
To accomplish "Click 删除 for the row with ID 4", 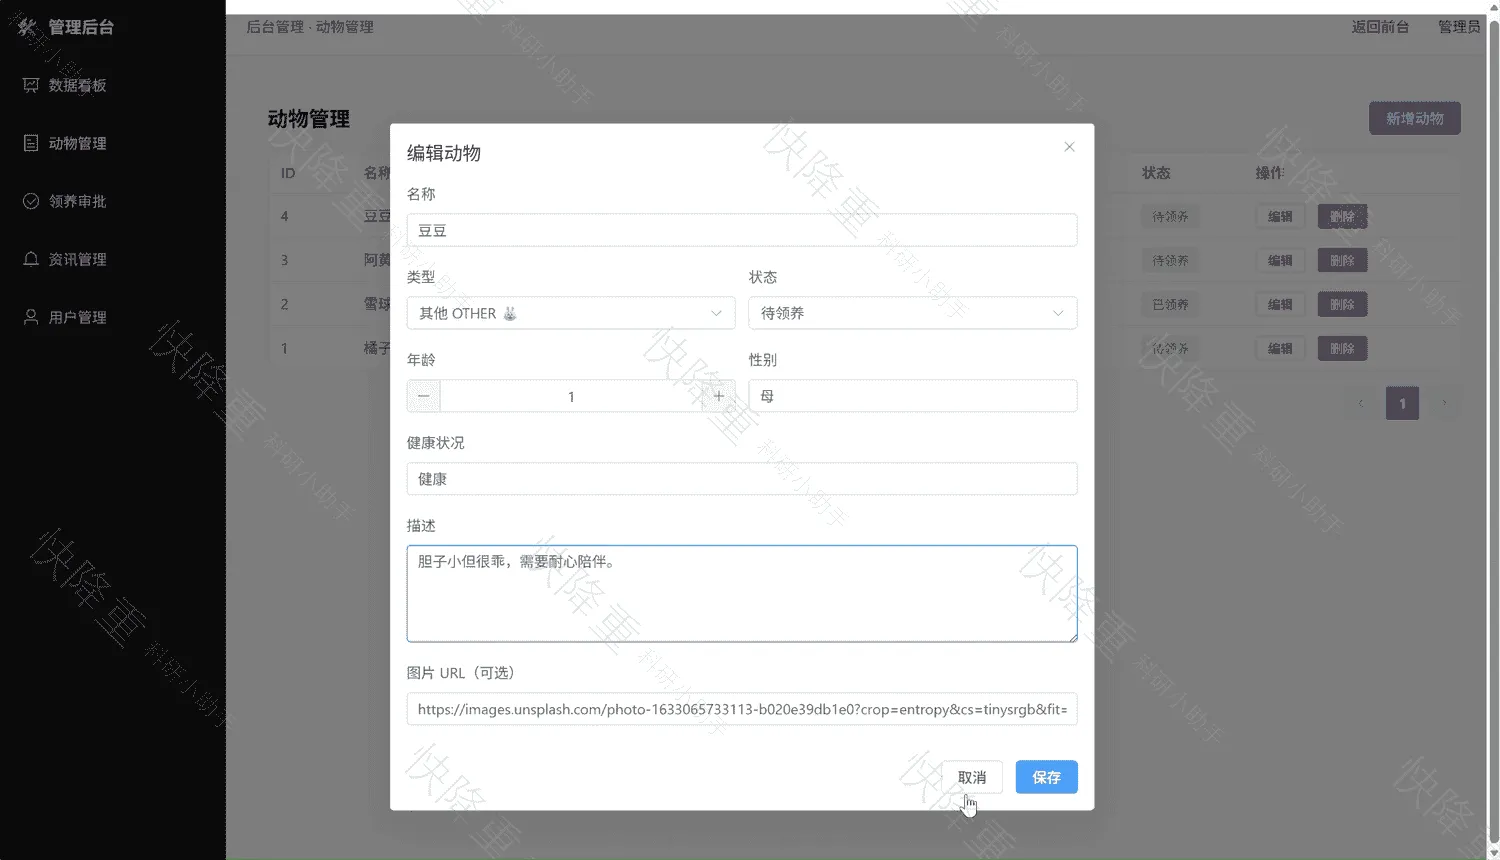I will click(x=1342, y=216).
